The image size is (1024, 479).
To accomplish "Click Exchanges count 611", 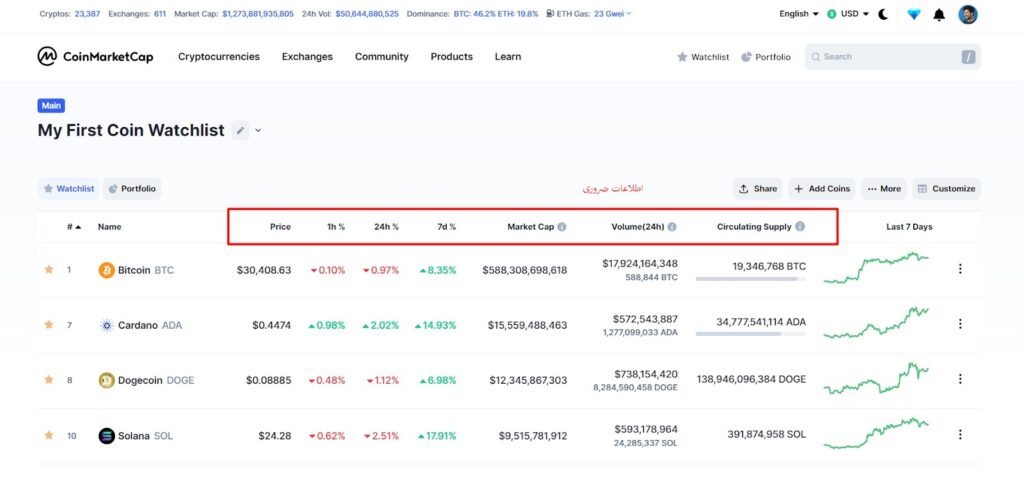I will [160, 13].
